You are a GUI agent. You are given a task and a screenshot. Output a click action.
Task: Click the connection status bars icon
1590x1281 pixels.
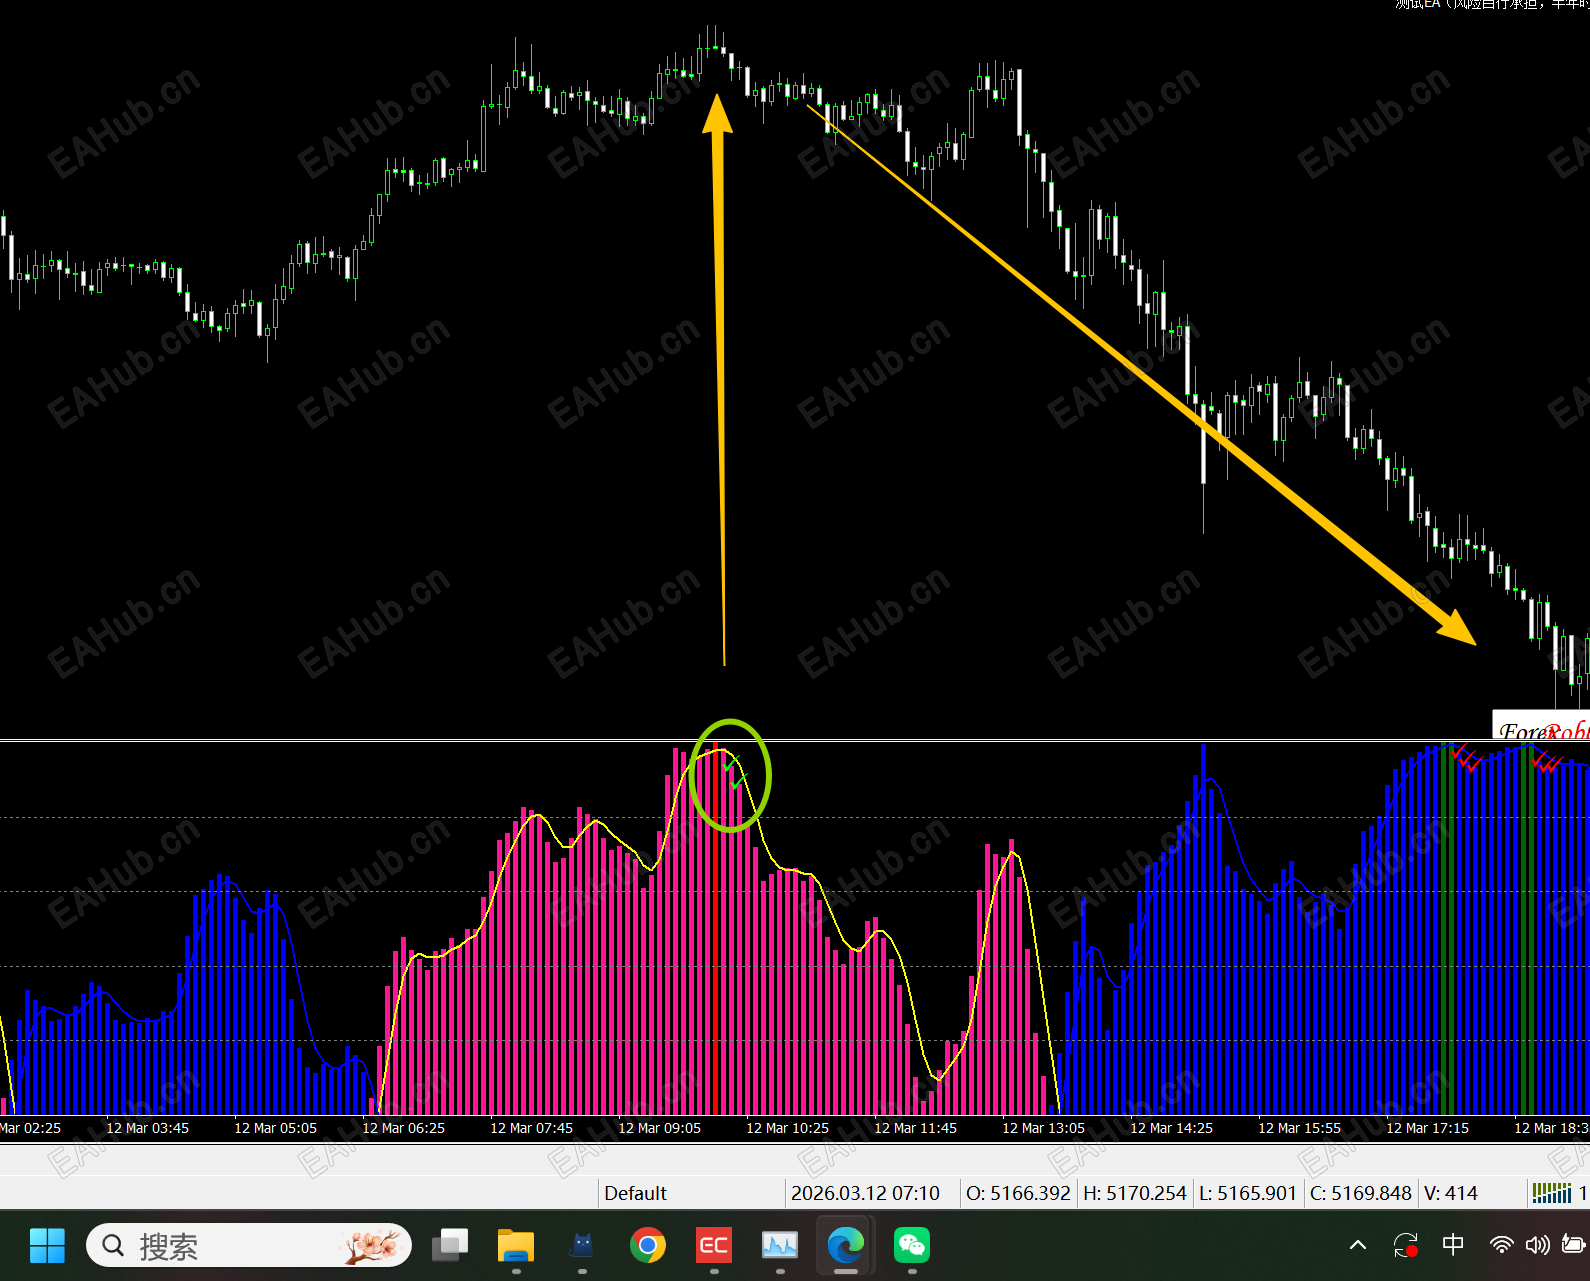click(x=1552, y=1192)
